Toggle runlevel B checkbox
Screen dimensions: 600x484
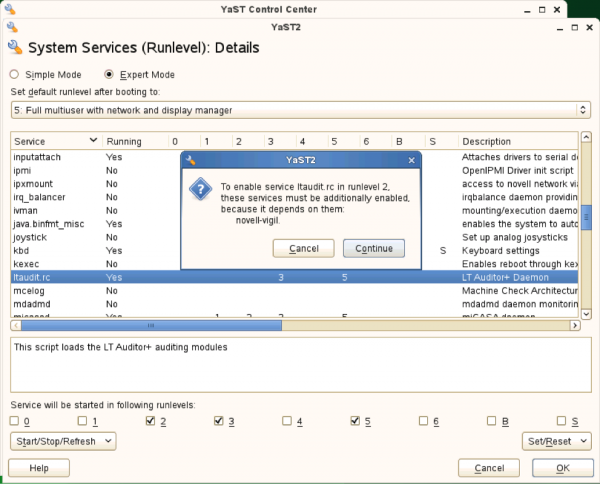tap(491, 421)
